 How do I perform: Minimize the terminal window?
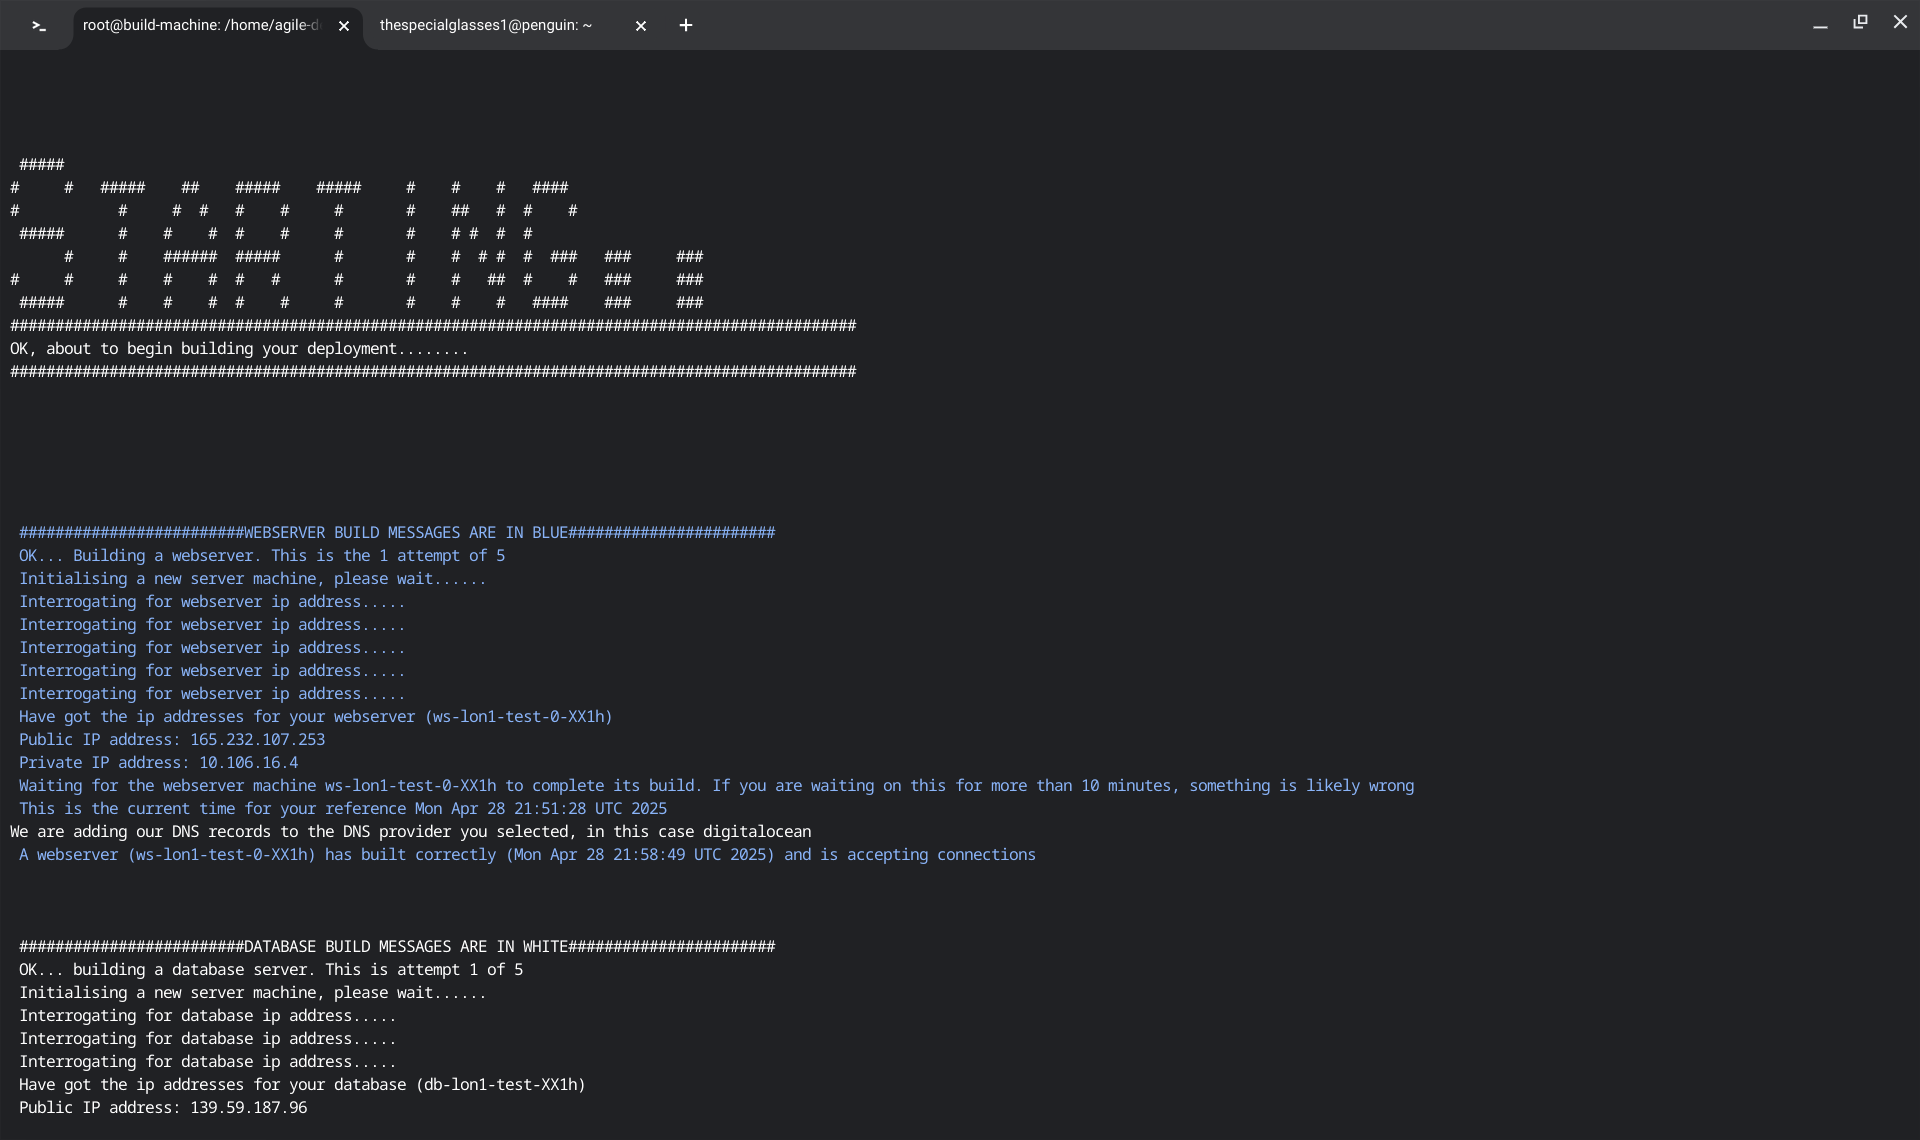[x=1820, y=25]
